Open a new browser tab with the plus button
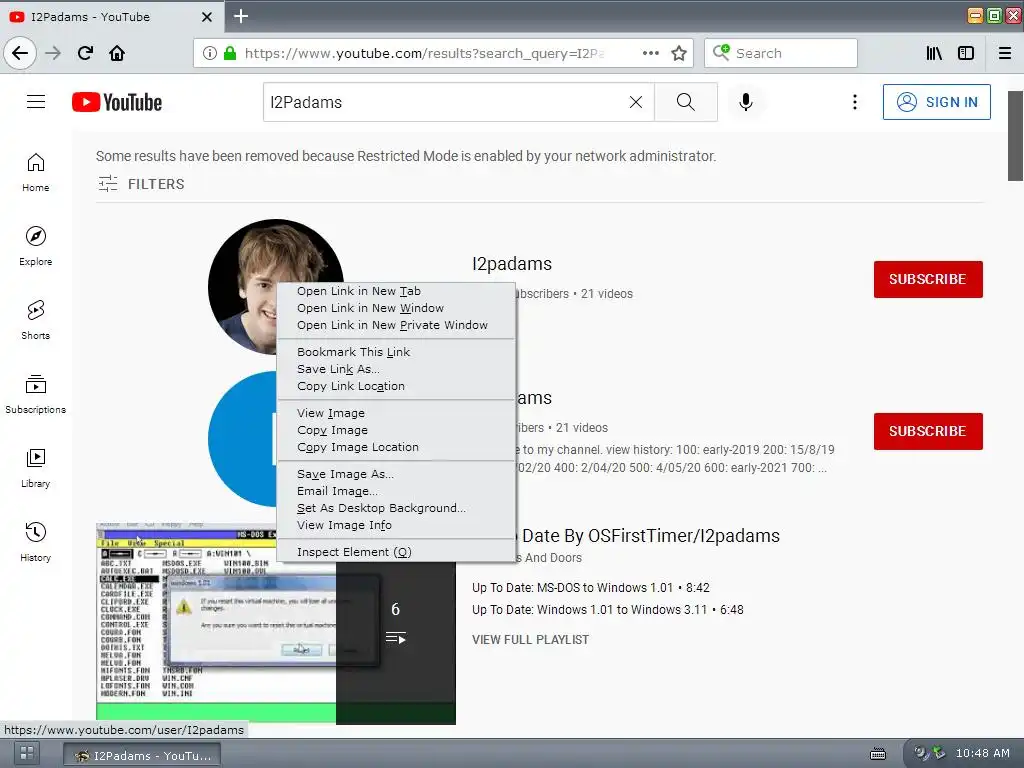This screenshot has width=1024, height=768. pos(241,16)
